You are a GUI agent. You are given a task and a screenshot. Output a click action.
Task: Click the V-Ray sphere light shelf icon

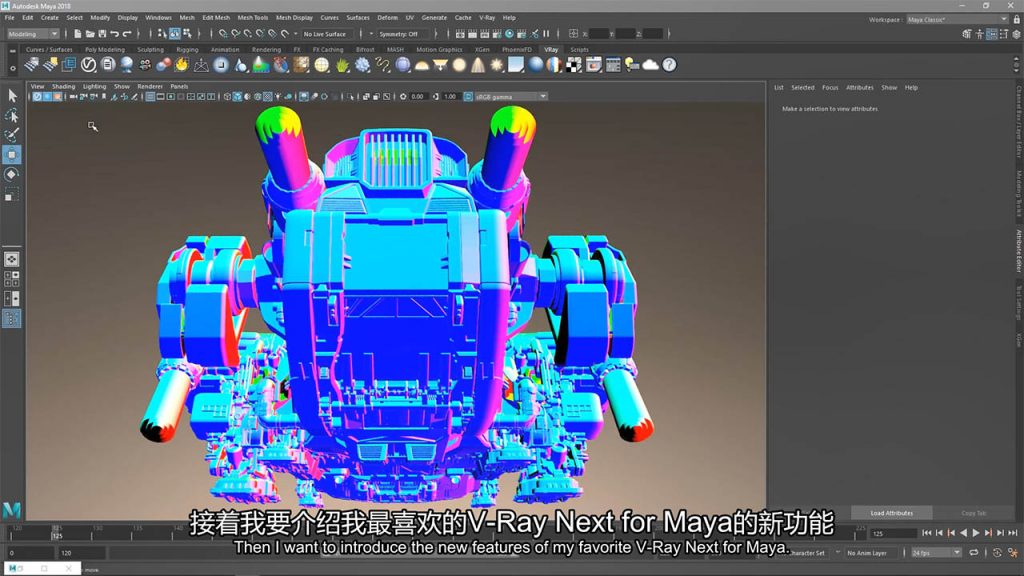click(x=460, y=65)
